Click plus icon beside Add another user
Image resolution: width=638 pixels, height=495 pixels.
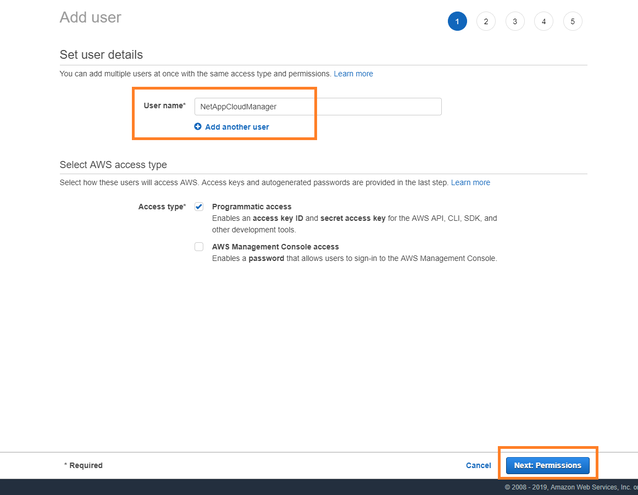point(198,127)
